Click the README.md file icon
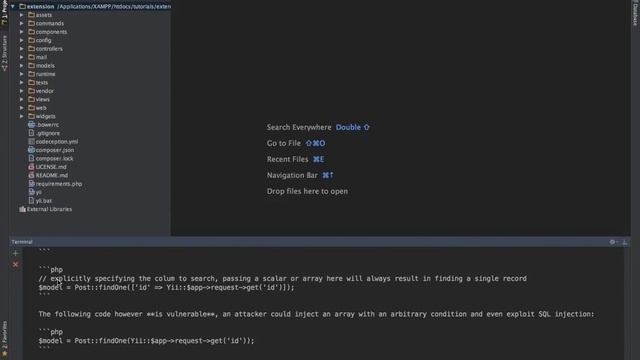The image size is (640, 360). point(31,175)
